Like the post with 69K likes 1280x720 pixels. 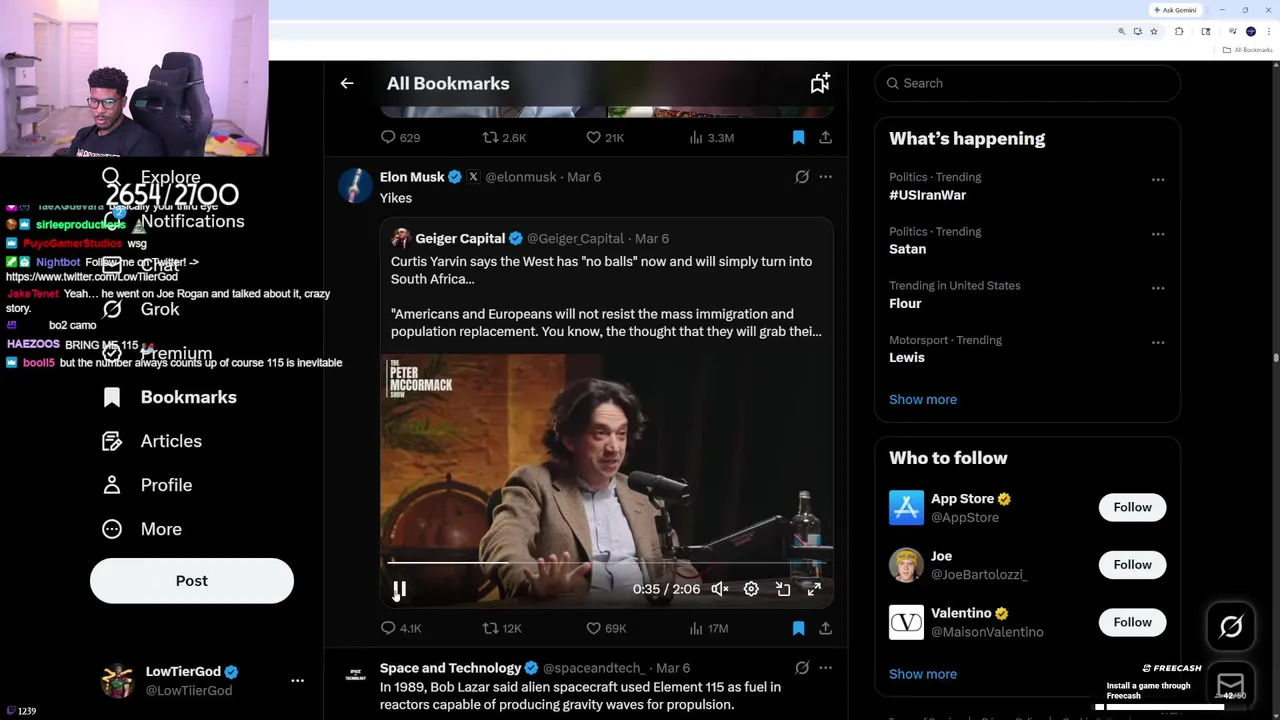pyautogui.click(x=606, y=628)
